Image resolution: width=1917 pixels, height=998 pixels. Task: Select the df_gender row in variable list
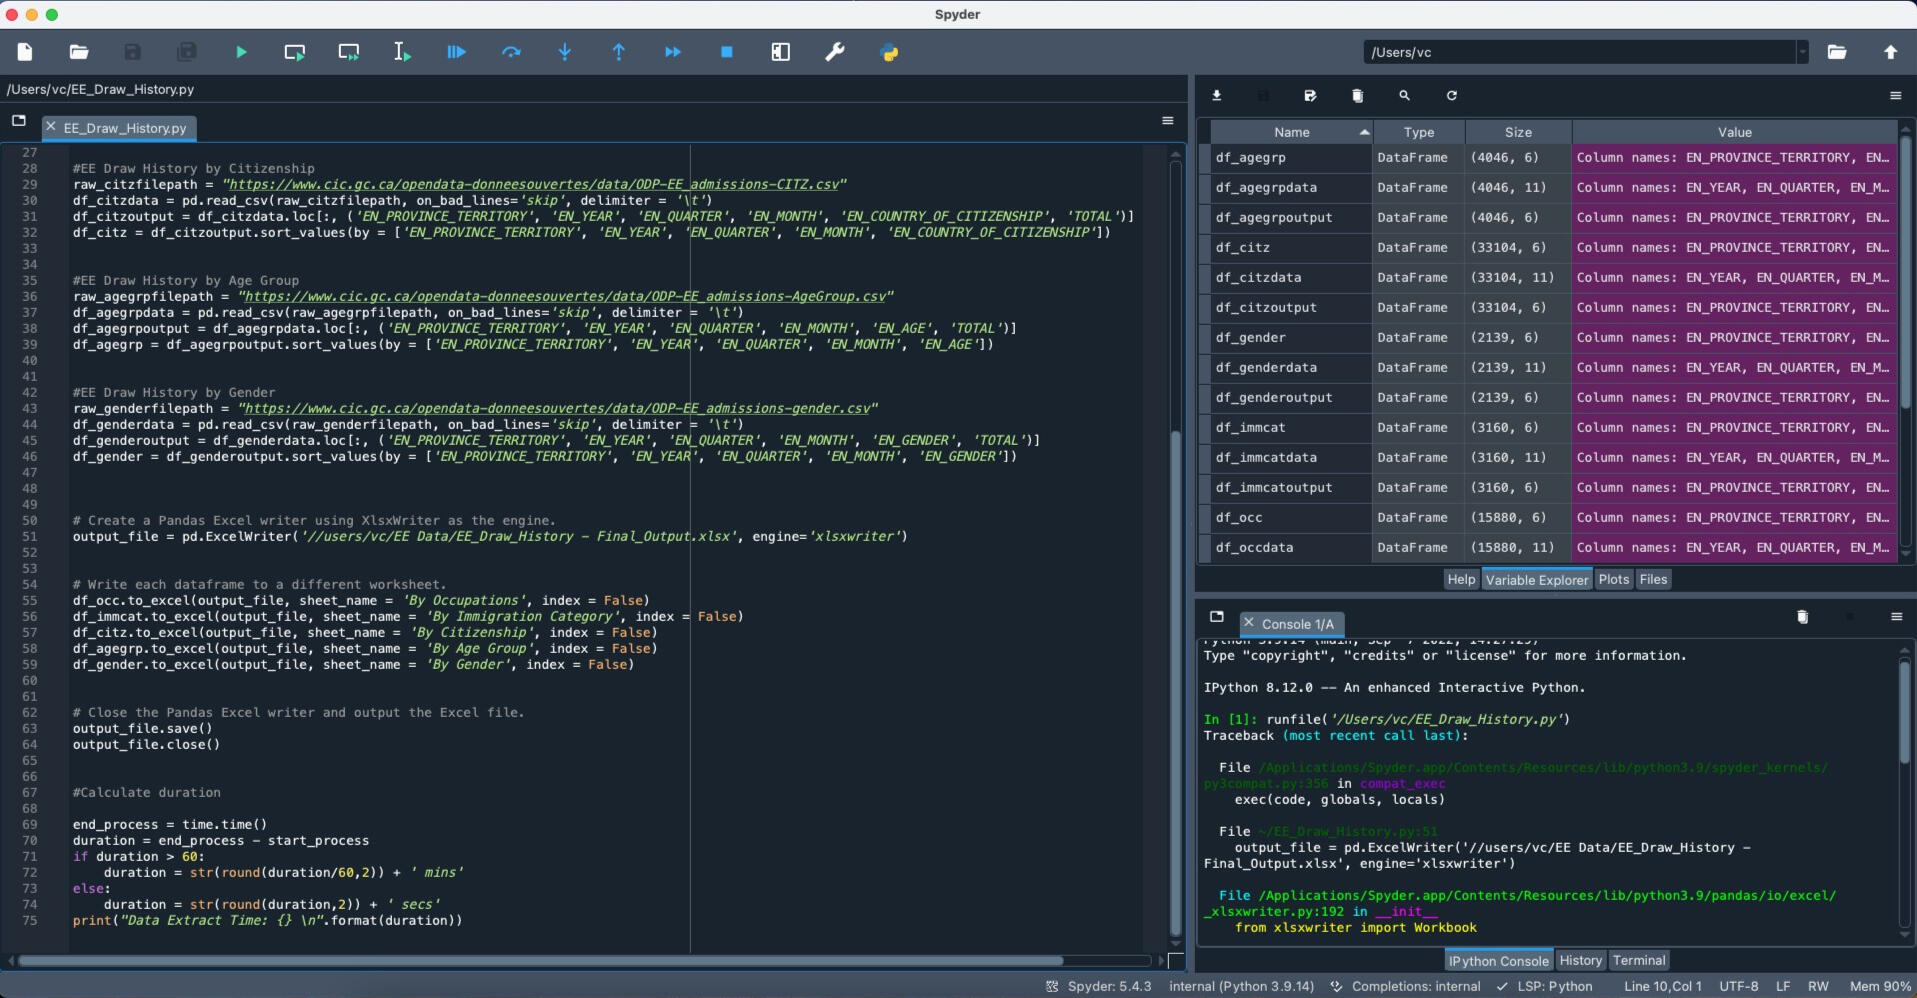coord(1250,338)
